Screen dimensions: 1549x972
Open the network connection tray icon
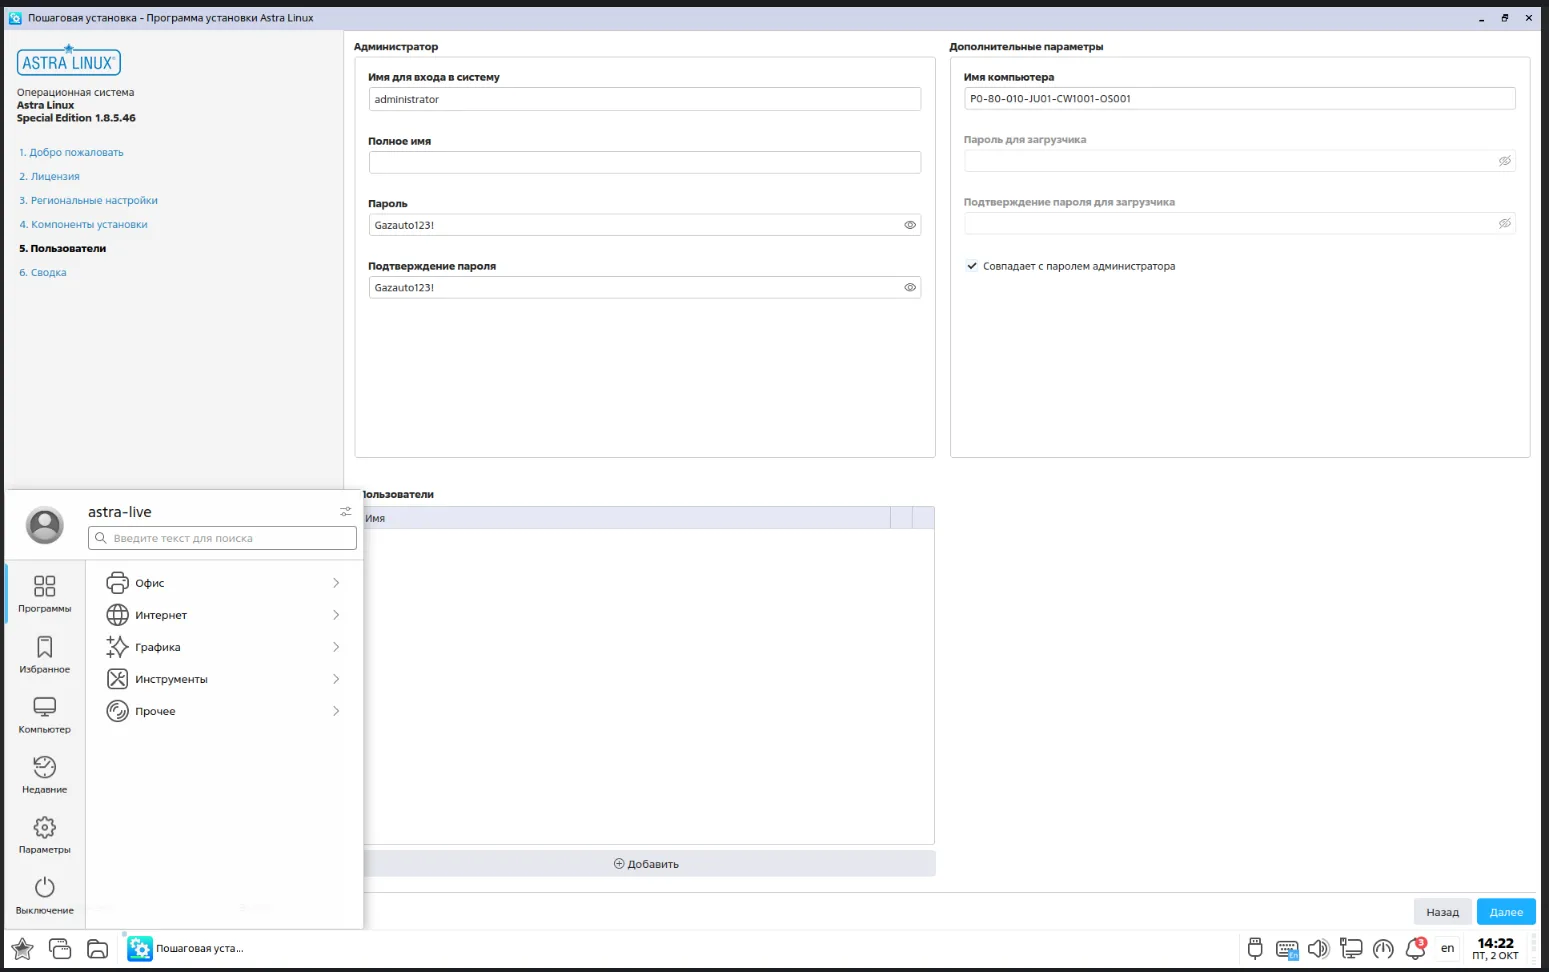coord(1351,948)
